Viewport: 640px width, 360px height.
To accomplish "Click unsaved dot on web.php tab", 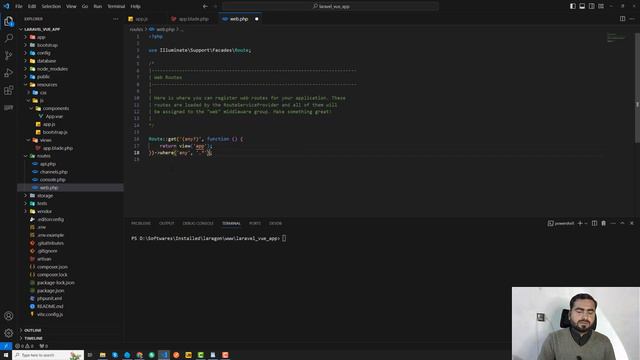I will [256, 19].
